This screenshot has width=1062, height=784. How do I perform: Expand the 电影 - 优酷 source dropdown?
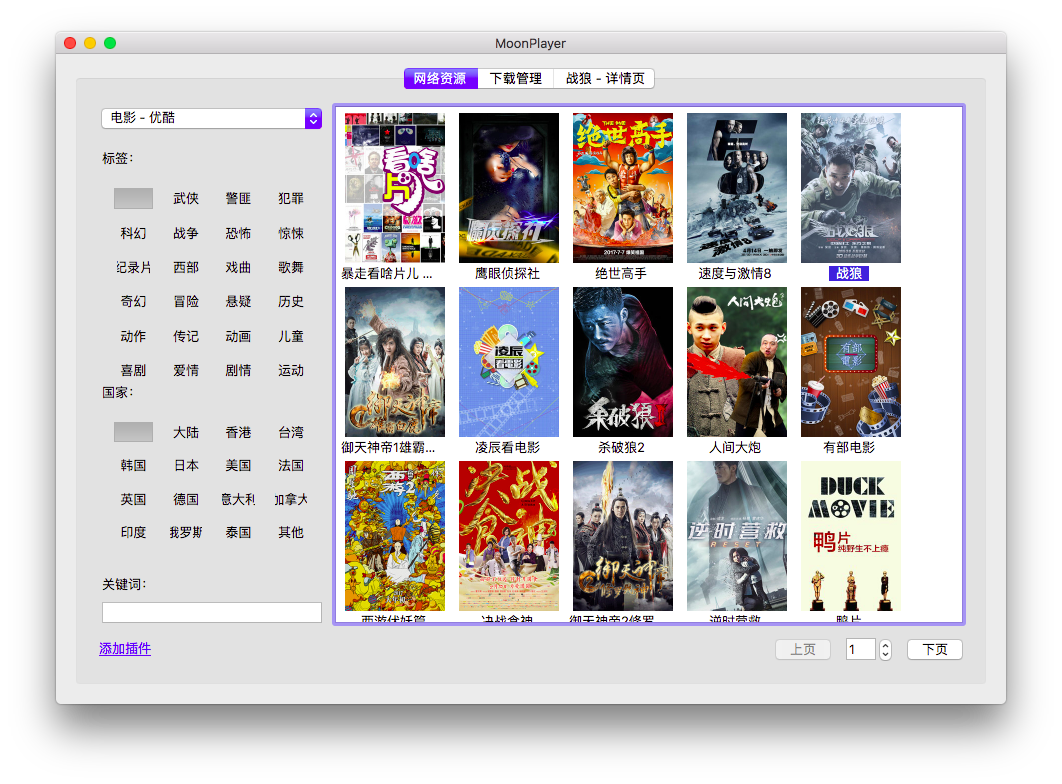[212, 118]
